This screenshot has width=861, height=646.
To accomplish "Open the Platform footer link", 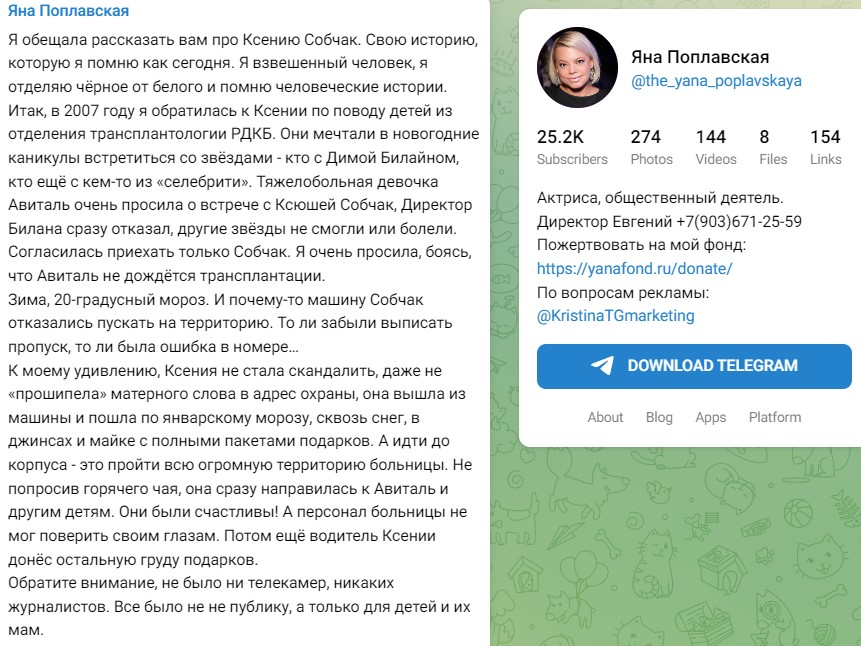I will [775, 417].
